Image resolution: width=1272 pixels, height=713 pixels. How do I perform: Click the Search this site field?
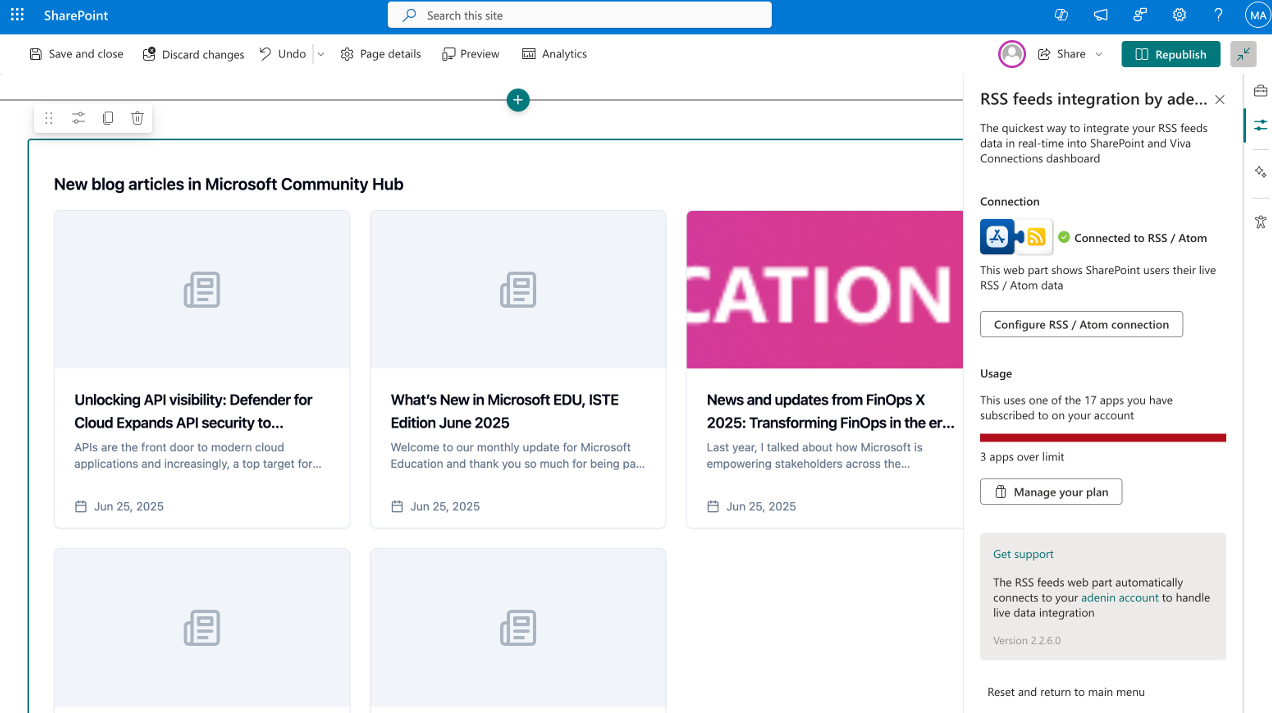580,15
